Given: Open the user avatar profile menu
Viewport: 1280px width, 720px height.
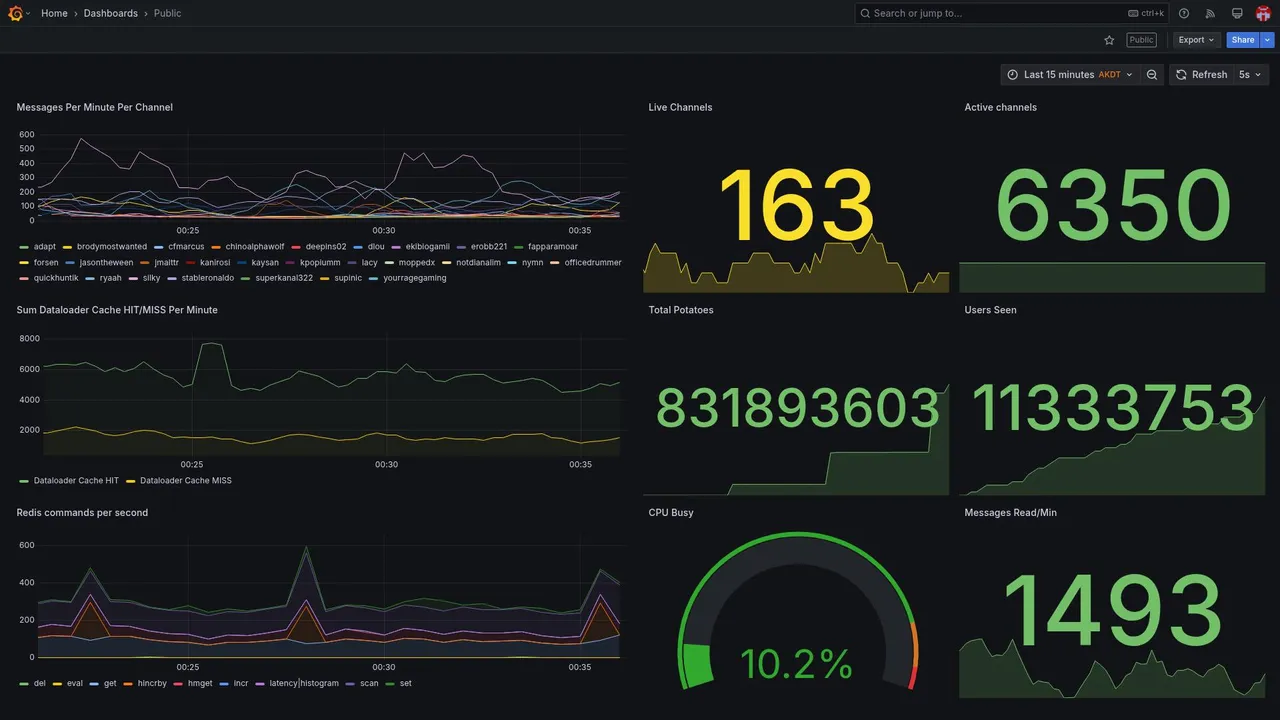Looking at the screenshot, I should [x=1263, y=13].
